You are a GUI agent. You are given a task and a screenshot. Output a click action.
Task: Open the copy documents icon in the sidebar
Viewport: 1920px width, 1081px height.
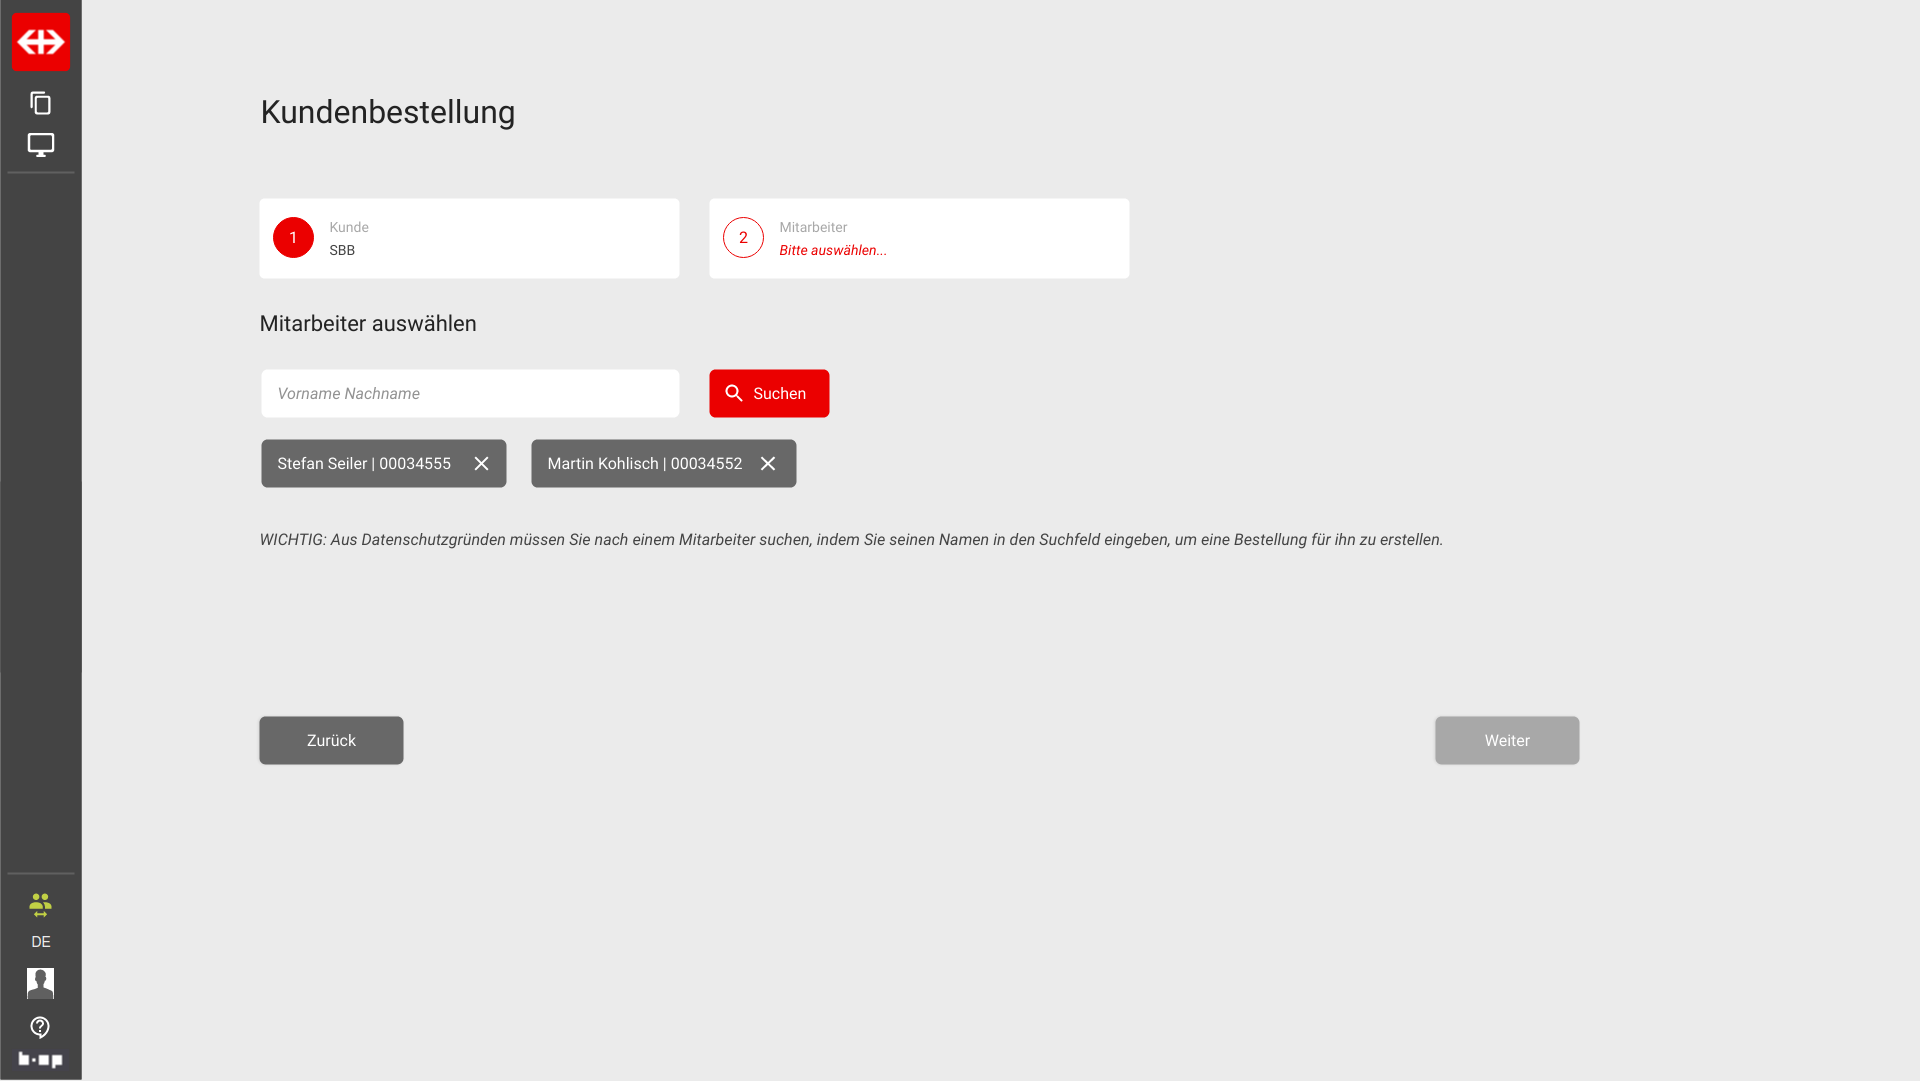coord(40,103)
